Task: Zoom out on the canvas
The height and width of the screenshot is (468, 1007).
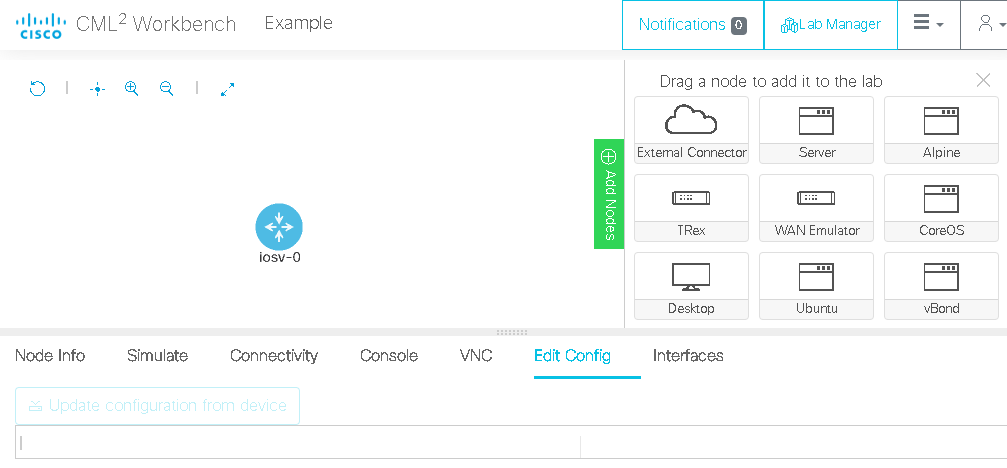Action: [166, 89]
